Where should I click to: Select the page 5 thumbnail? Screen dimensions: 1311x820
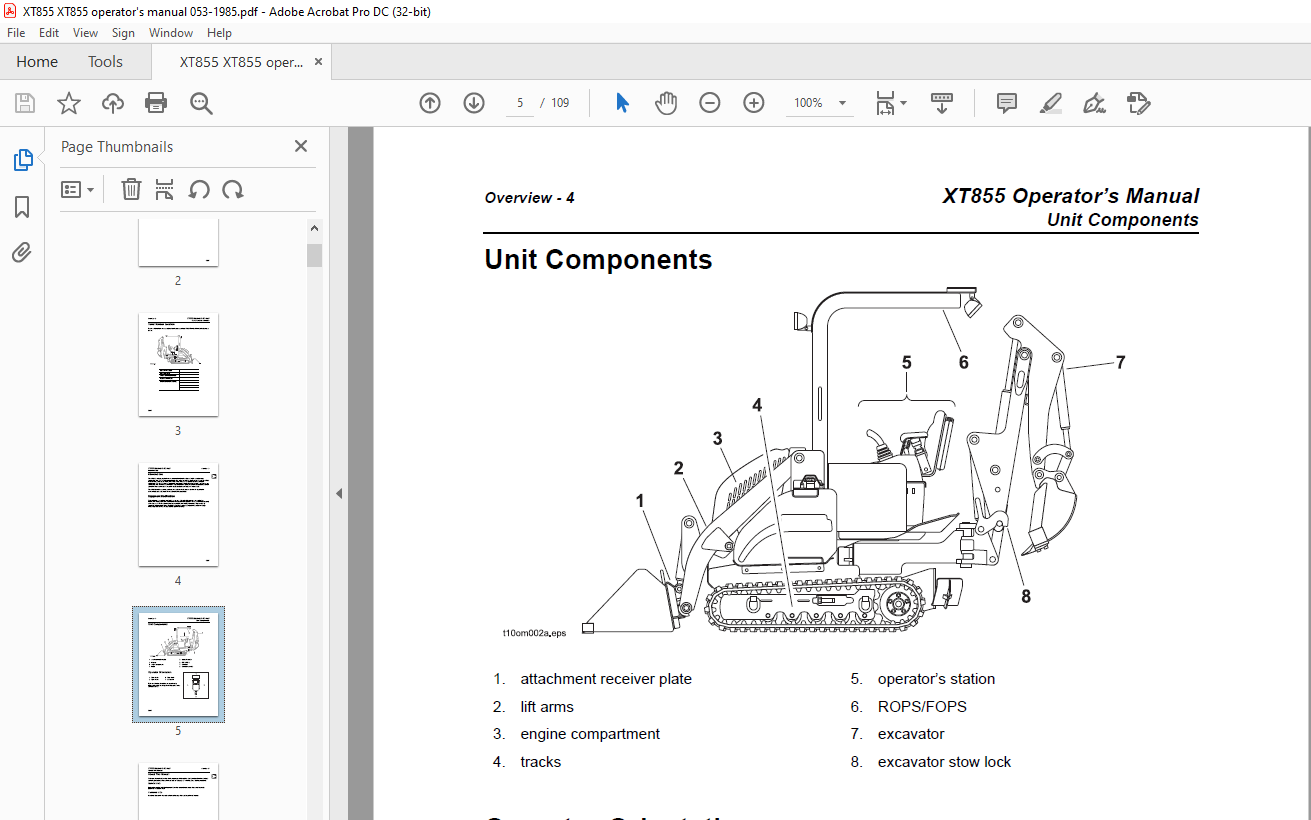178,664
